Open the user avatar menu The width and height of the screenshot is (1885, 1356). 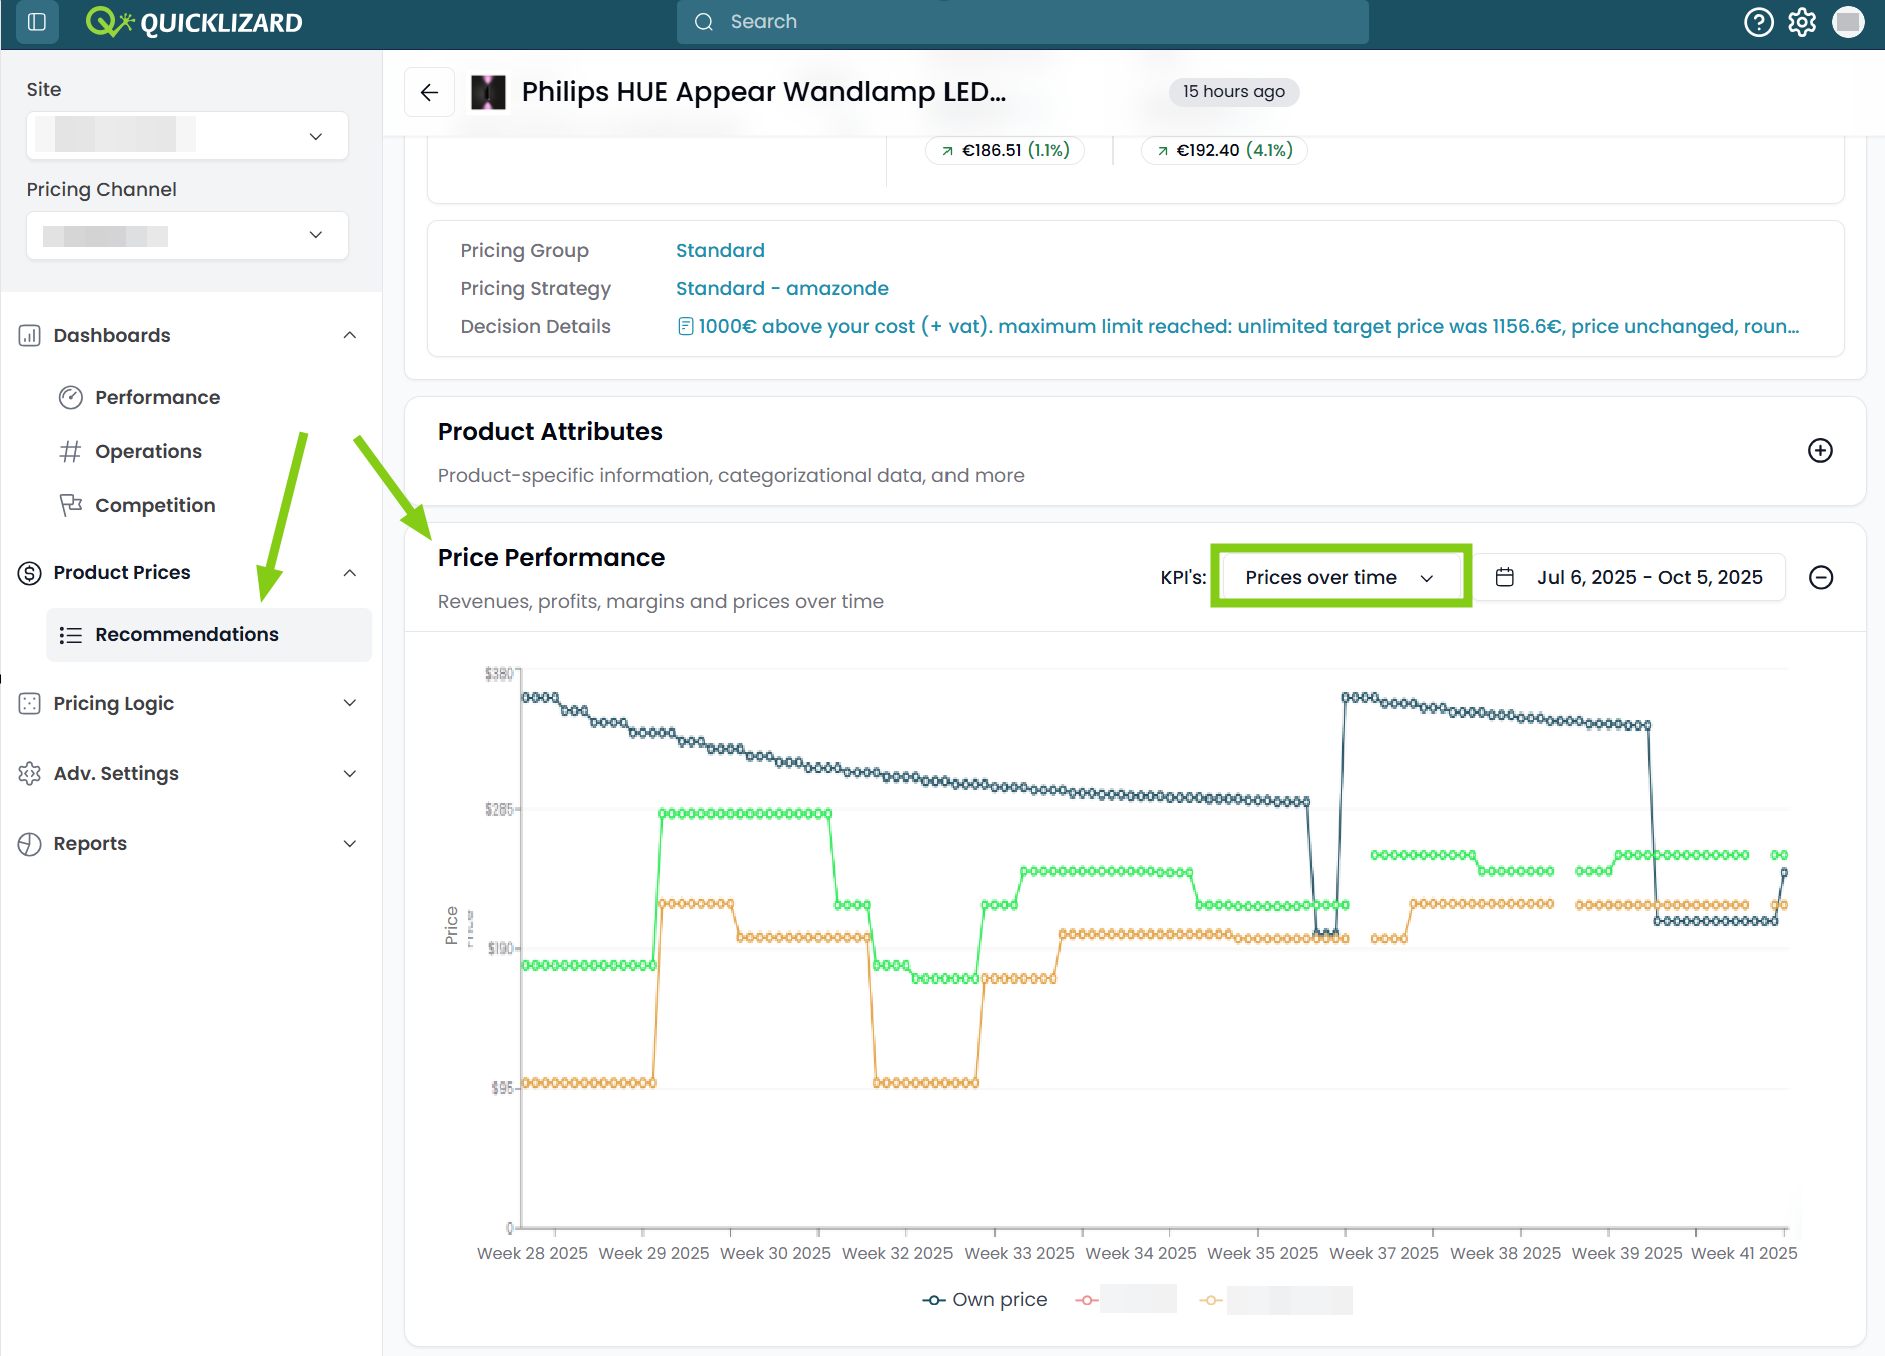[x=1848, y=22]
